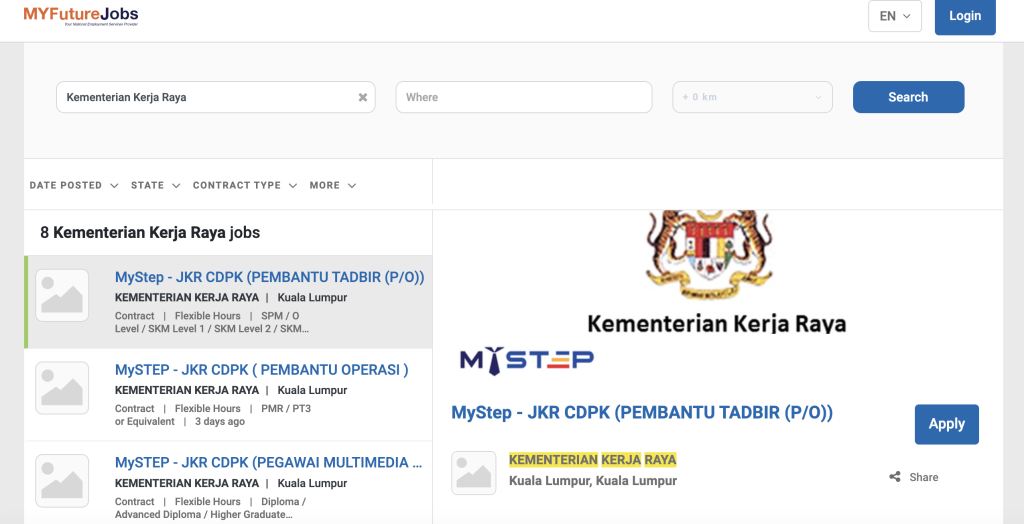Open the State filter menu
Image resolution: width=1024 pixels, height=524 pixels.
155,185
